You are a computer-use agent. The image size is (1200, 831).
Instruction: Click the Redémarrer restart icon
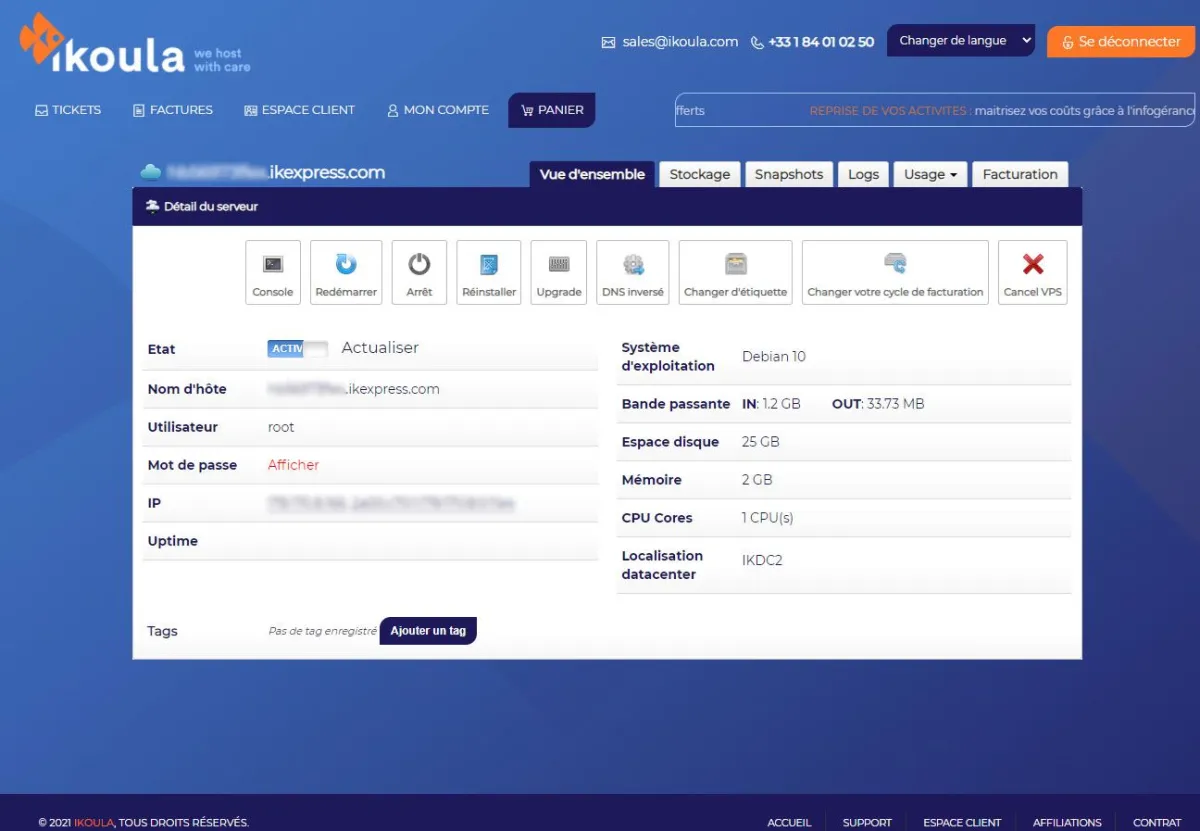346,264
